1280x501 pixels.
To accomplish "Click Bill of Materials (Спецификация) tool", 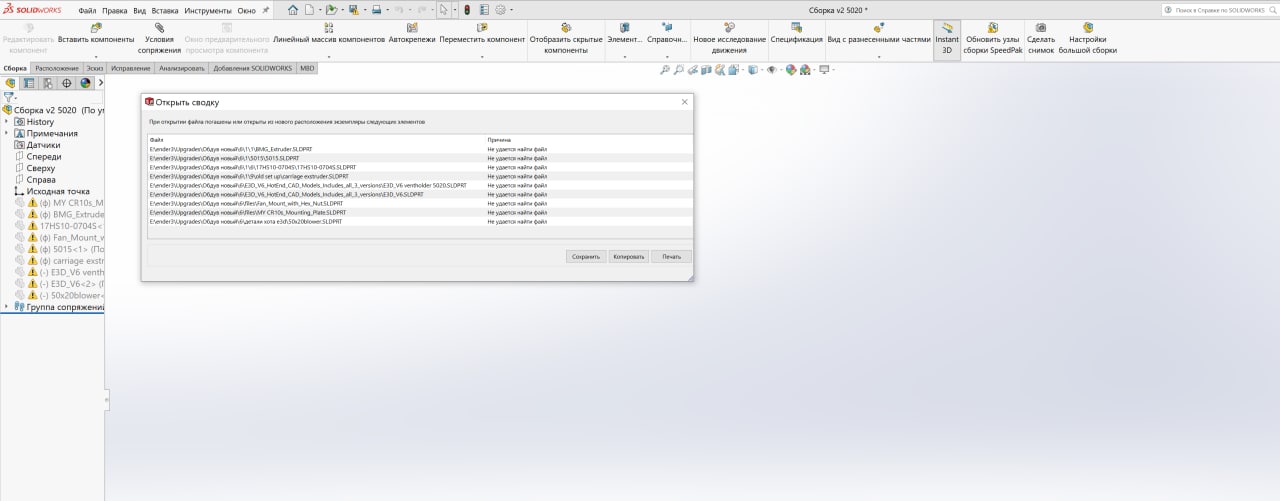I will (x=796, y=35).
